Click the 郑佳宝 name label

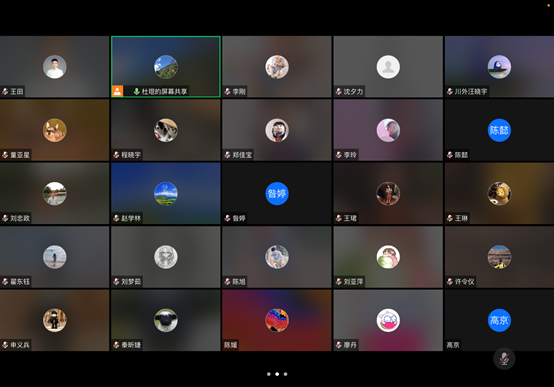tap(242, 155)
